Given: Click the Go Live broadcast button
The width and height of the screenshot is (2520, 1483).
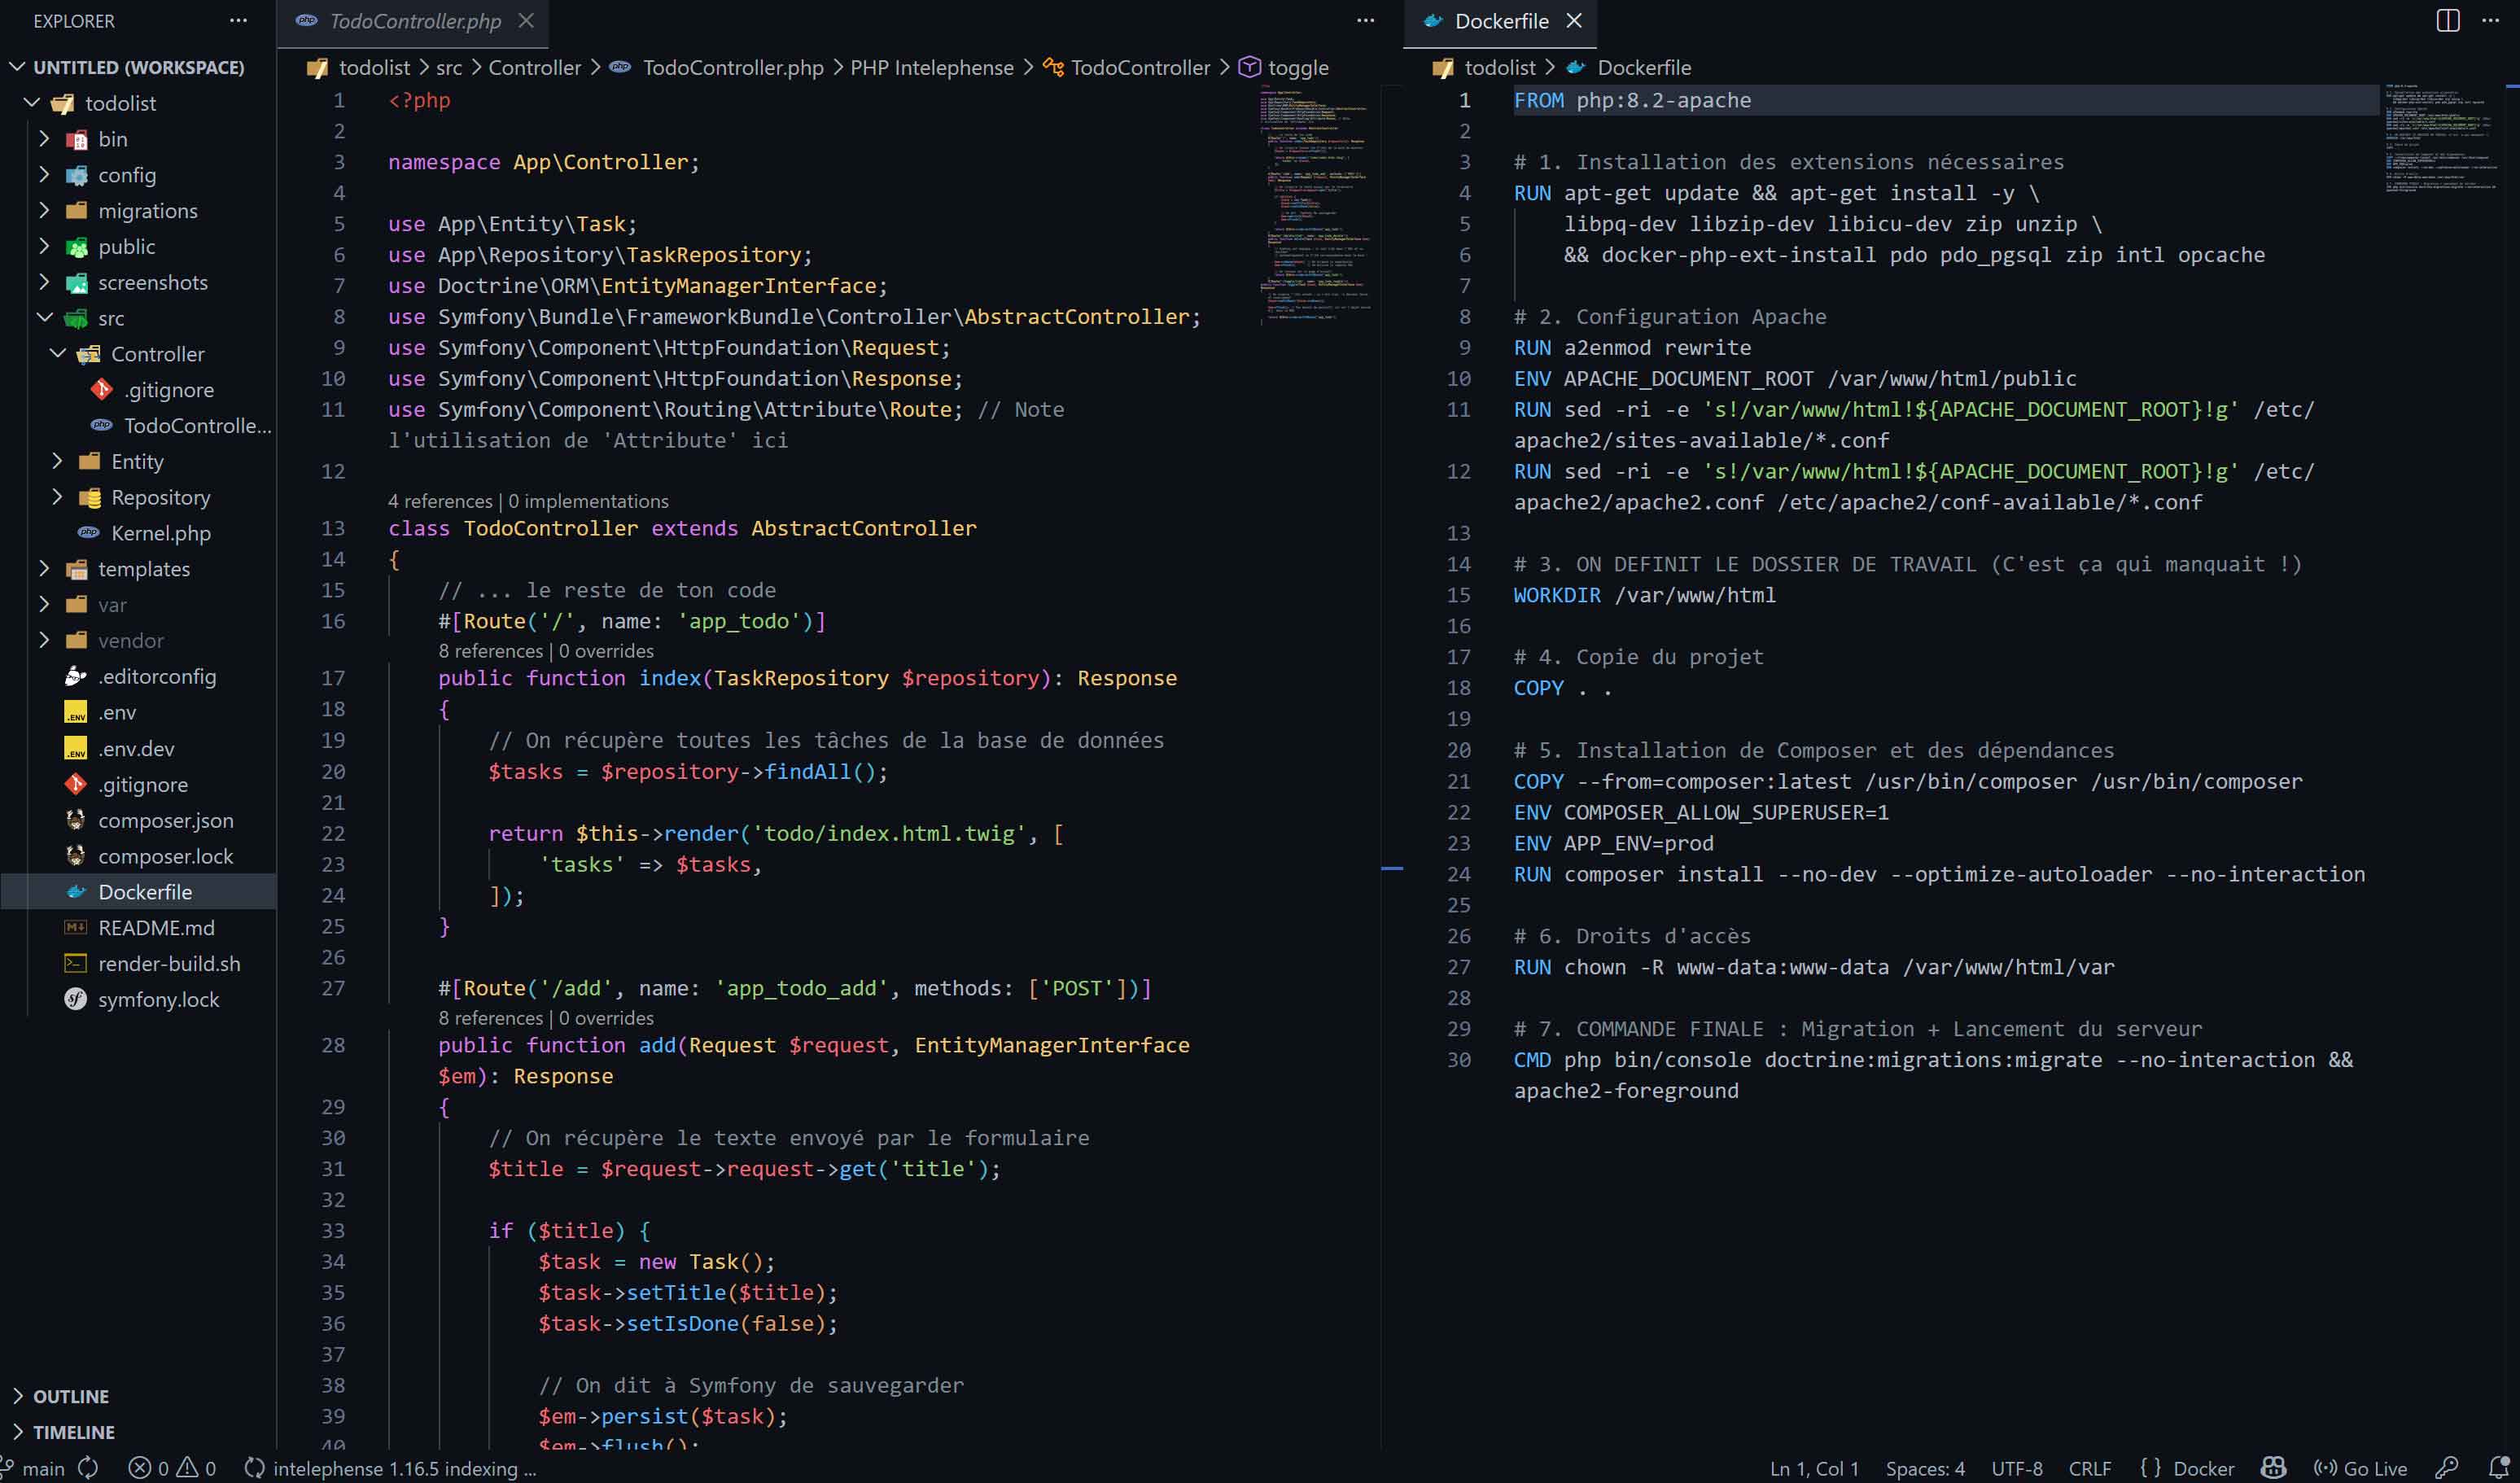Looking at the screenshot, I should (2360, 1468).
